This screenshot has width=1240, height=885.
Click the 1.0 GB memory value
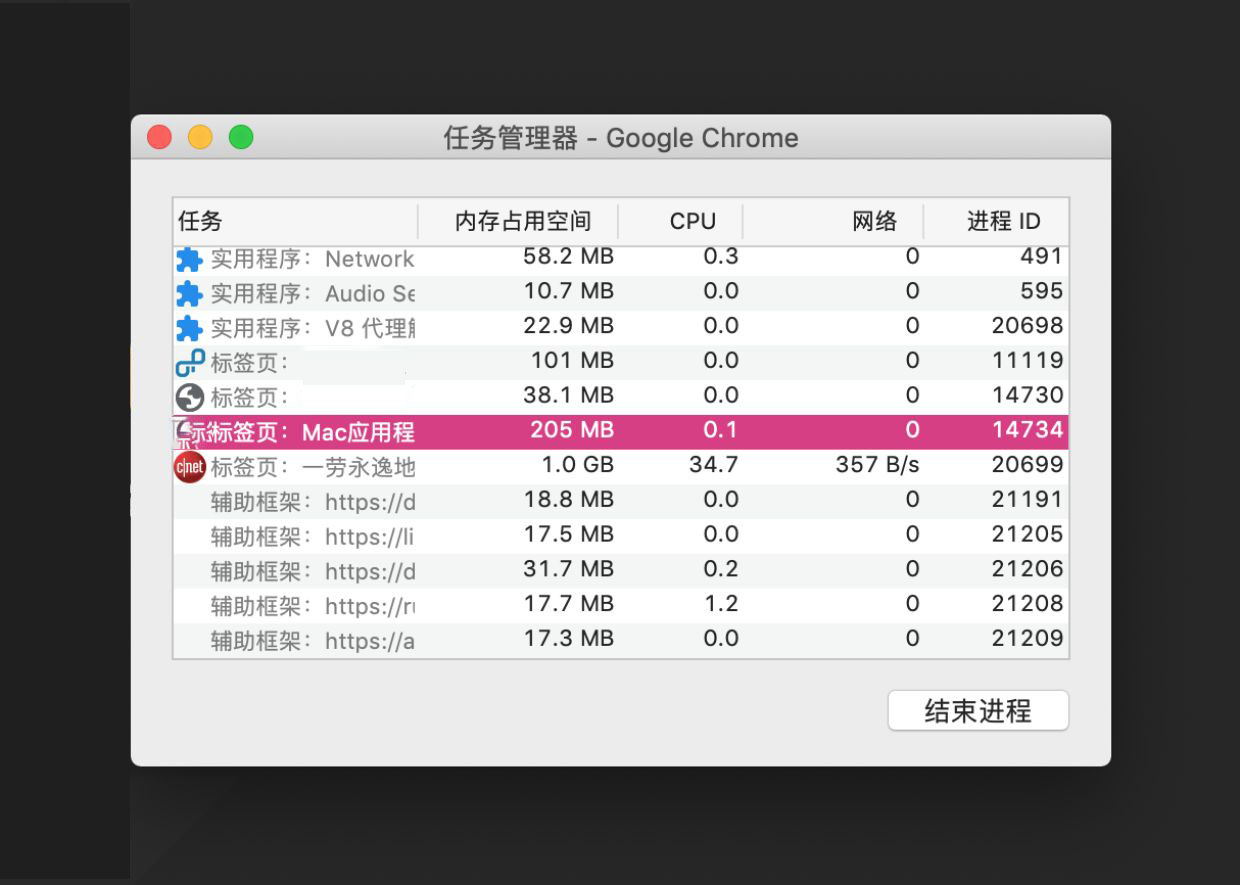pos(578,465)
